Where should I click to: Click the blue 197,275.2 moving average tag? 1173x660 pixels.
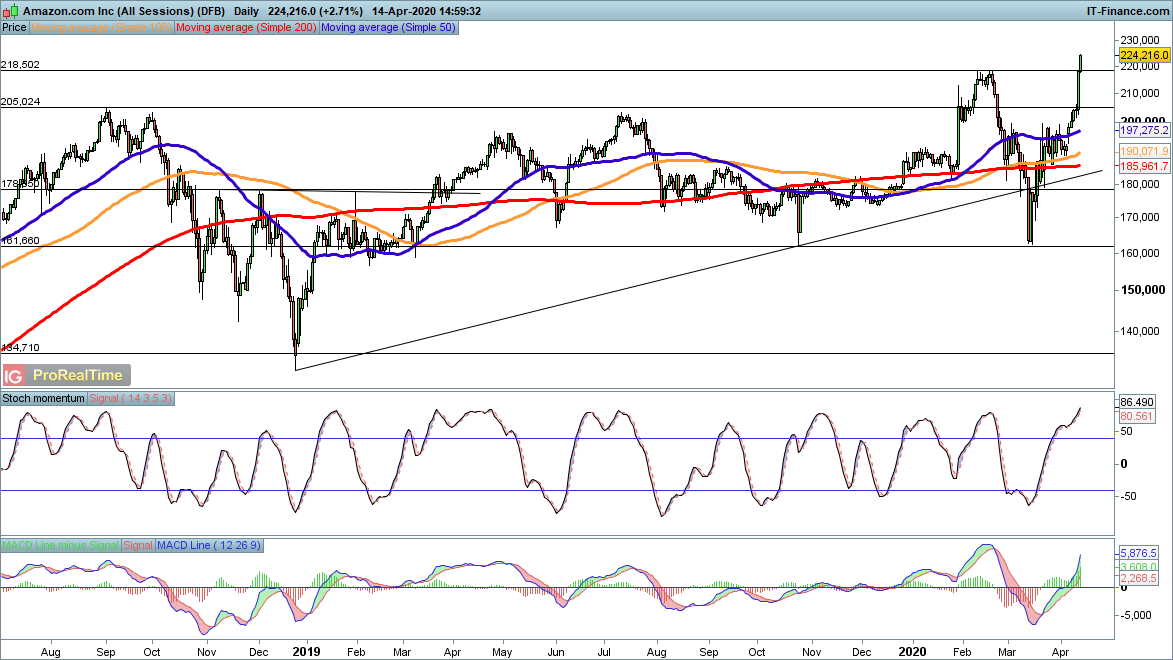[x=1144, y=130]
